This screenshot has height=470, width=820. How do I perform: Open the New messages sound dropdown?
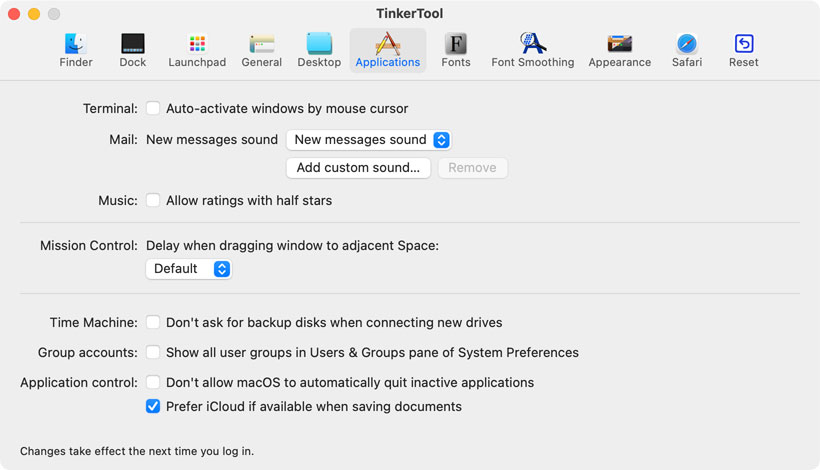point(369,140)
